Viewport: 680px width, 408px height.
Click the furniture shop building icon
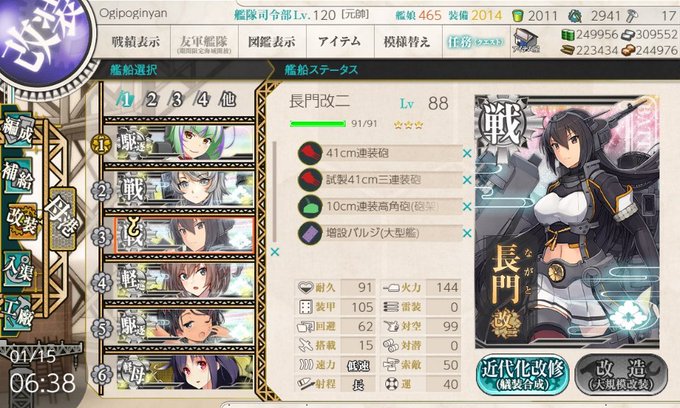click(x=526, y=41)
